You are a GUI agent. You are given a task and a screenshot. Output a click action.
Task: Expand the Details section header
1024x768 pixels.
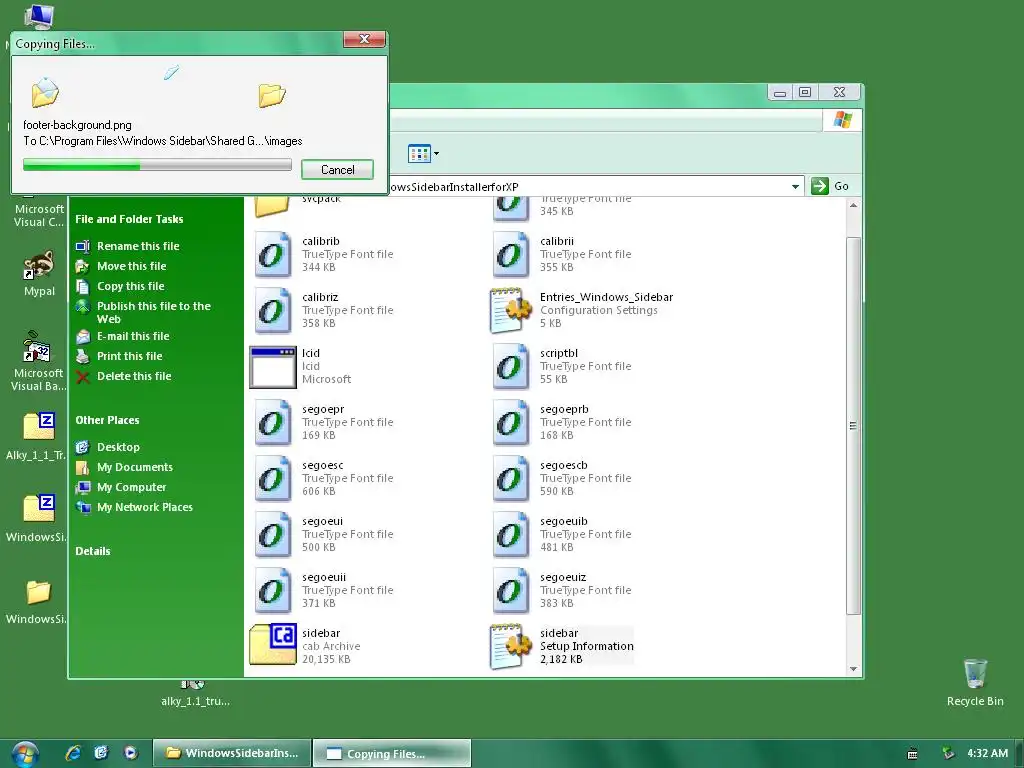(x=93, y=551)
